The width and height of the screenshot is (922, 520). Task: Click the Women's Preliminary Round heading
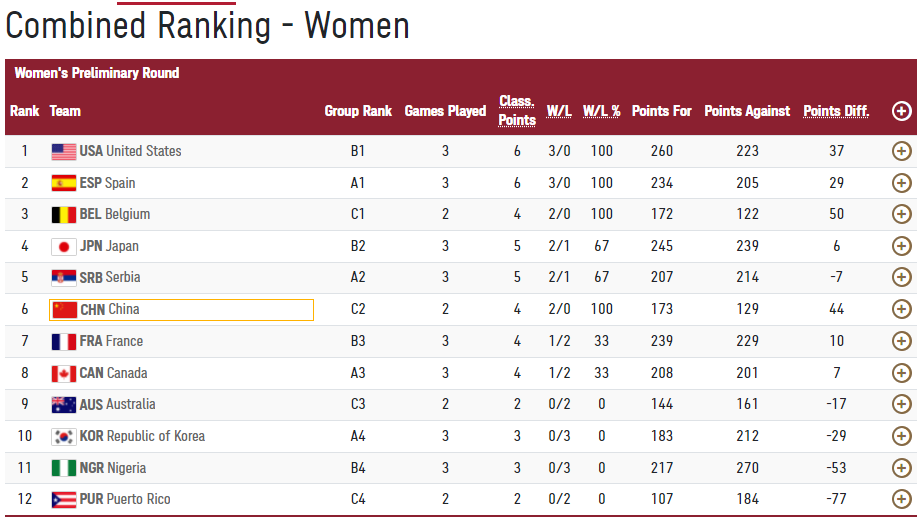pos(97,73)
